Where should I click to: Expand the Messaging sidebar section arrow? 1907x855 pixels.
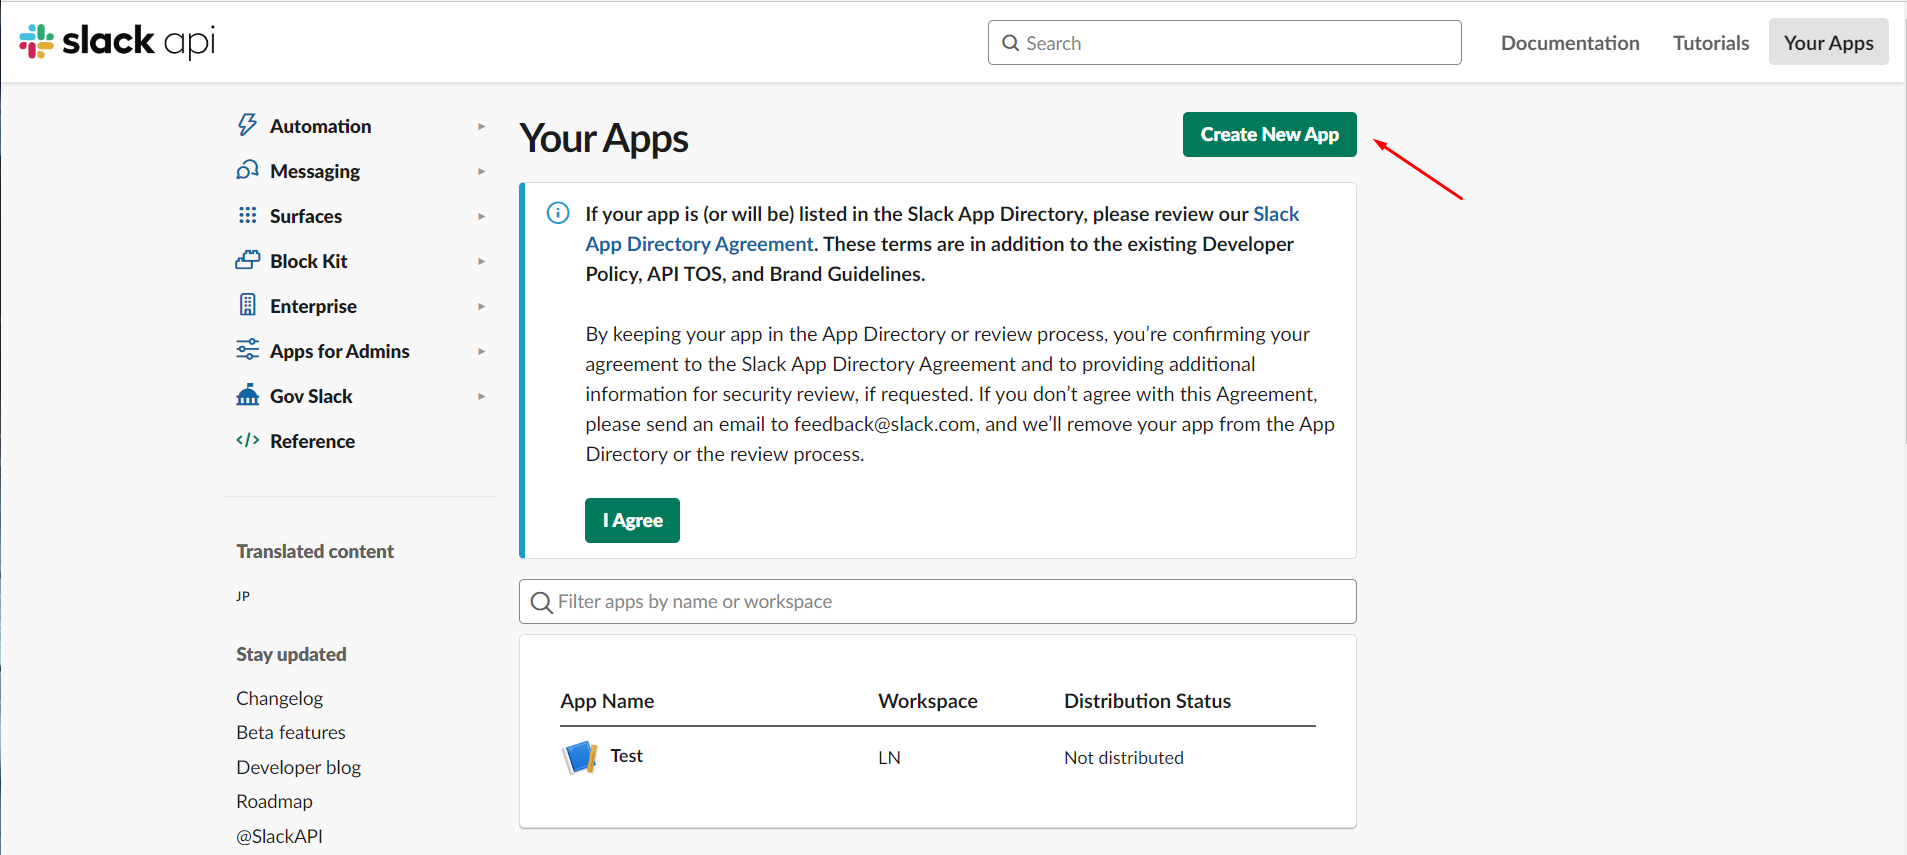click(481, 171)
